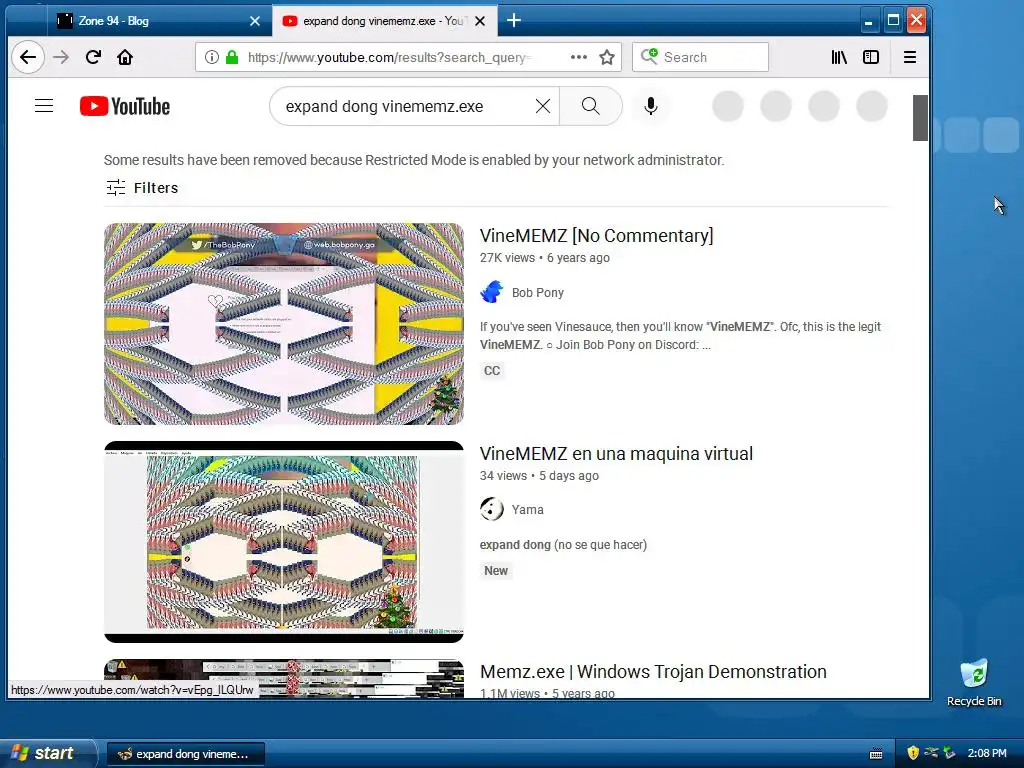This screenshot has height=768, width=1024.
Task: Toggle the sidebar view icon
Action: coord(871,57)
